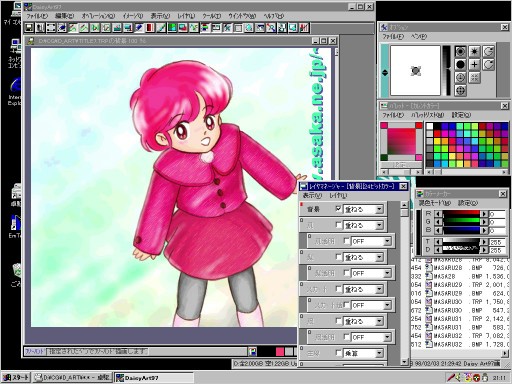Viewport: 512px width, 384px height.
Task: Toggle the 服 layer checkbox
Action: 338,321
